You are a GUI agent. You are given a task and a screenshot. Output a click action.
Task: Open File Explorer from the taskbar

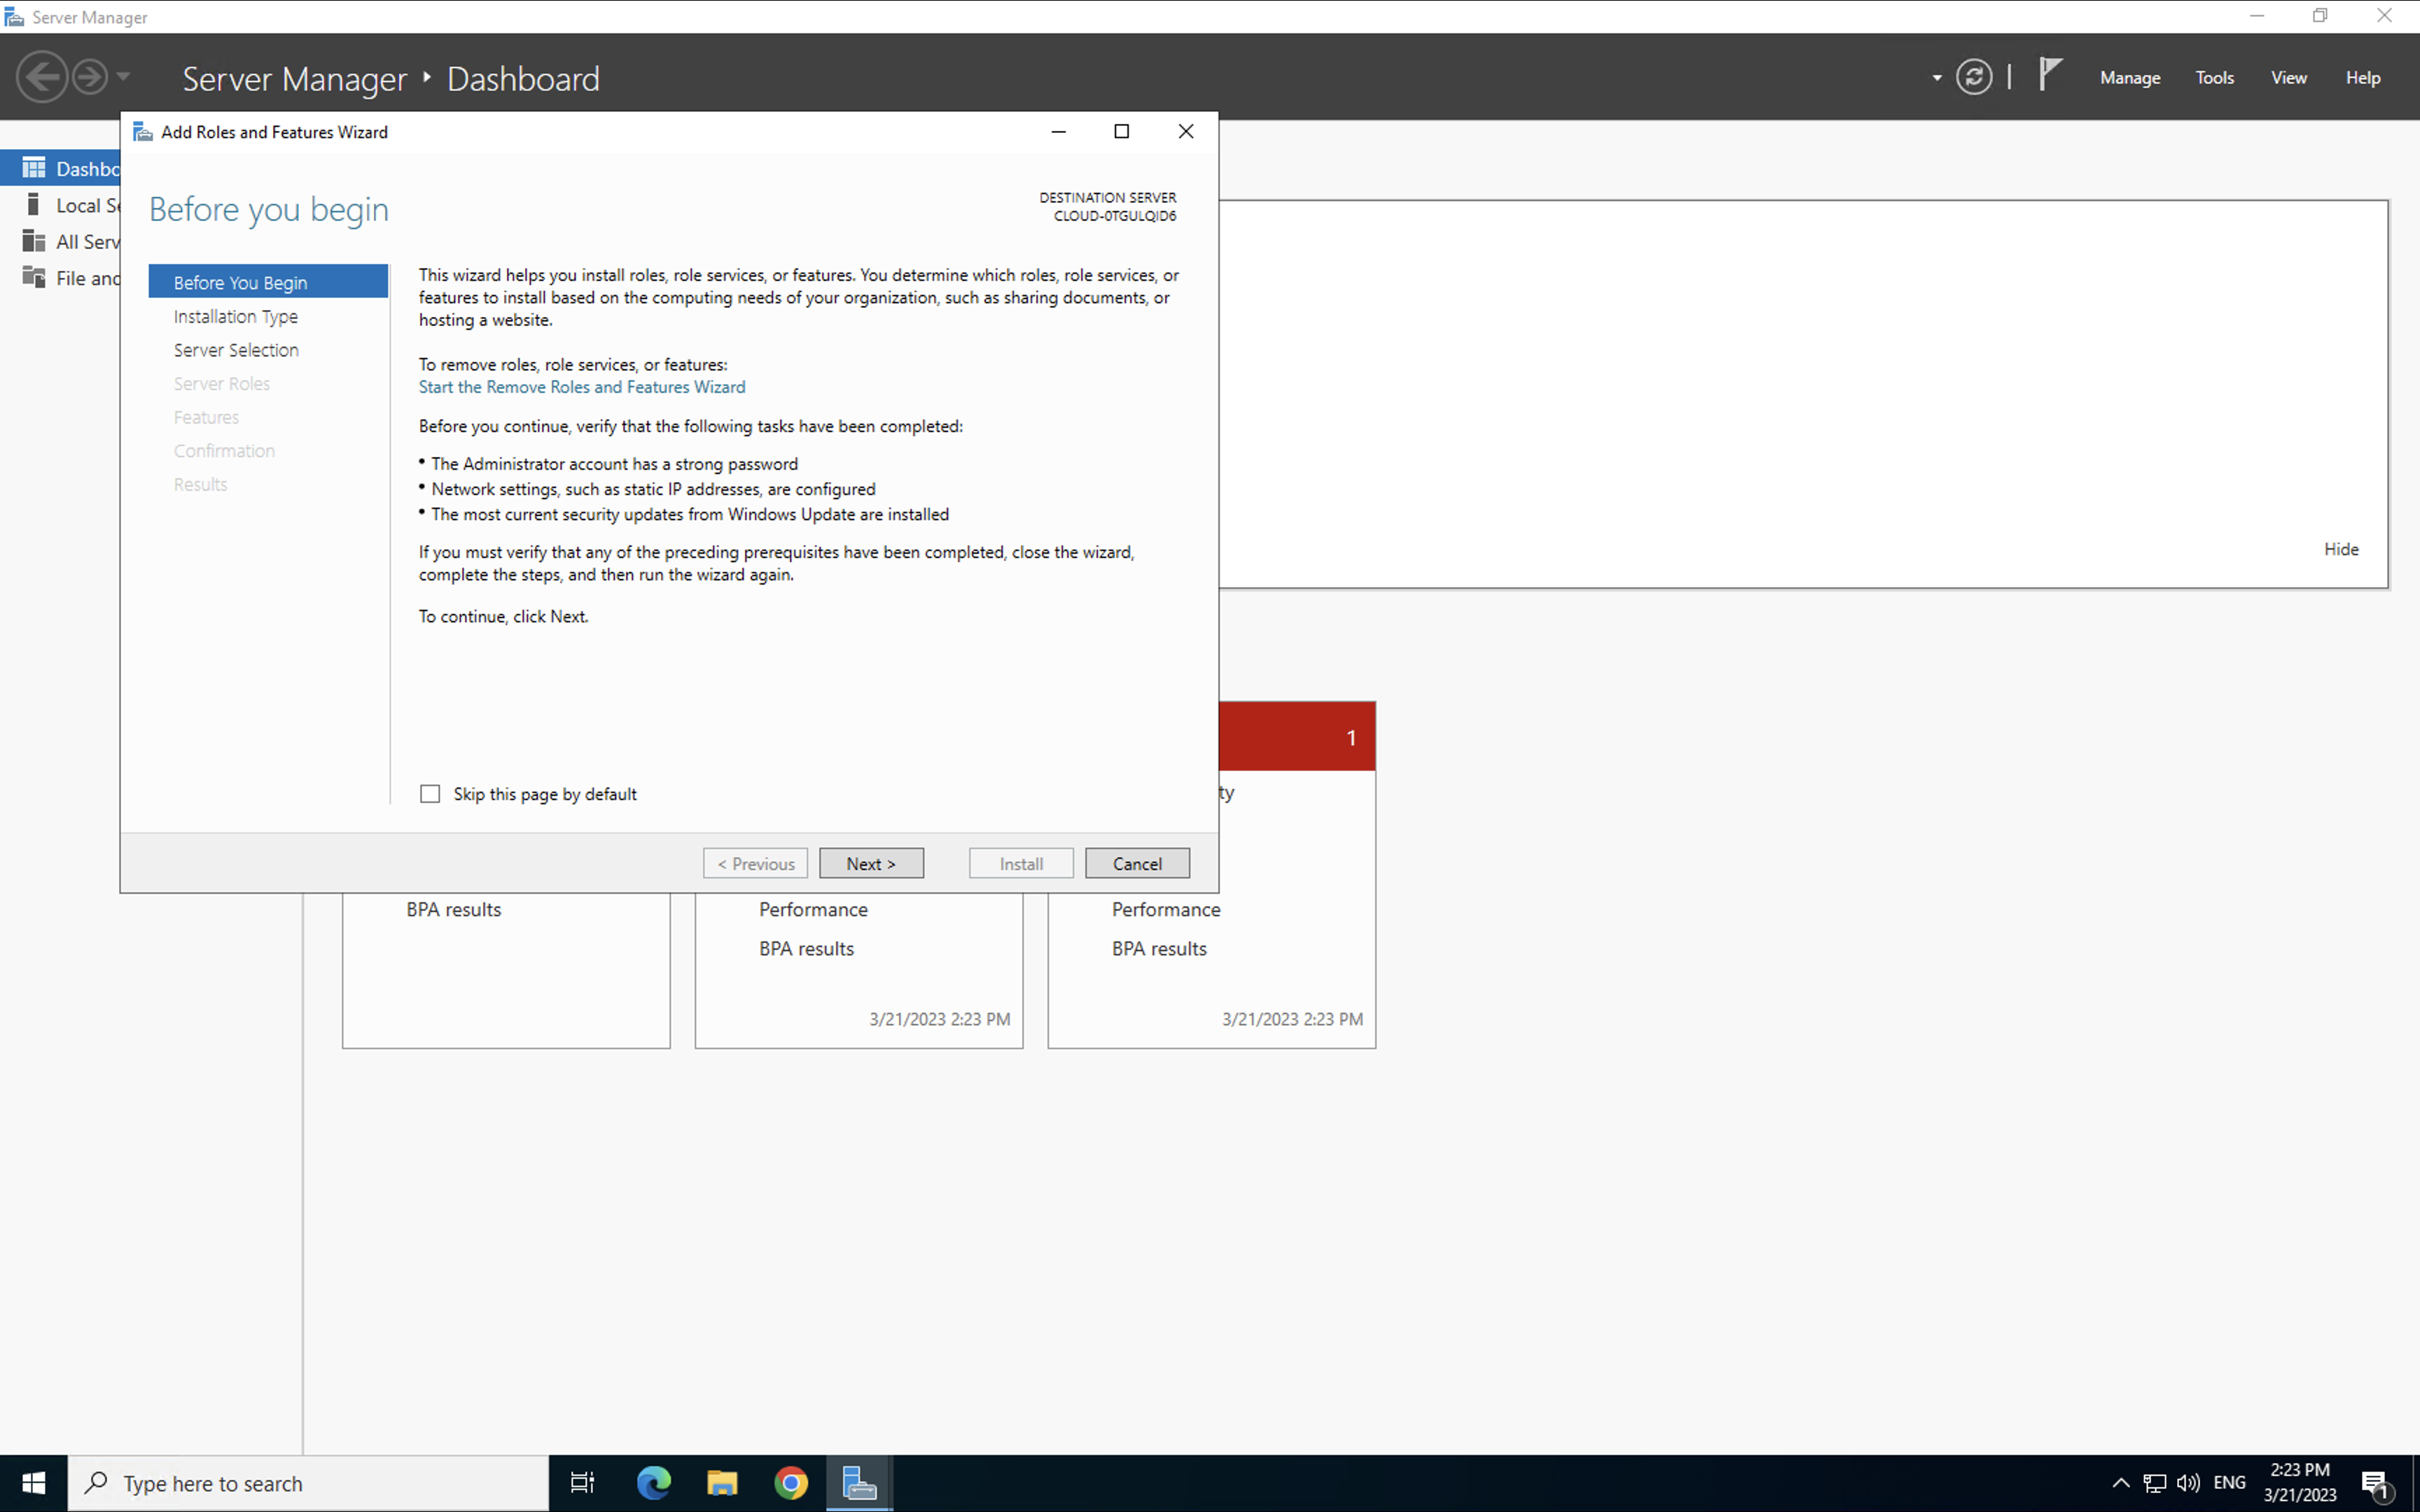coord(722,1483)
